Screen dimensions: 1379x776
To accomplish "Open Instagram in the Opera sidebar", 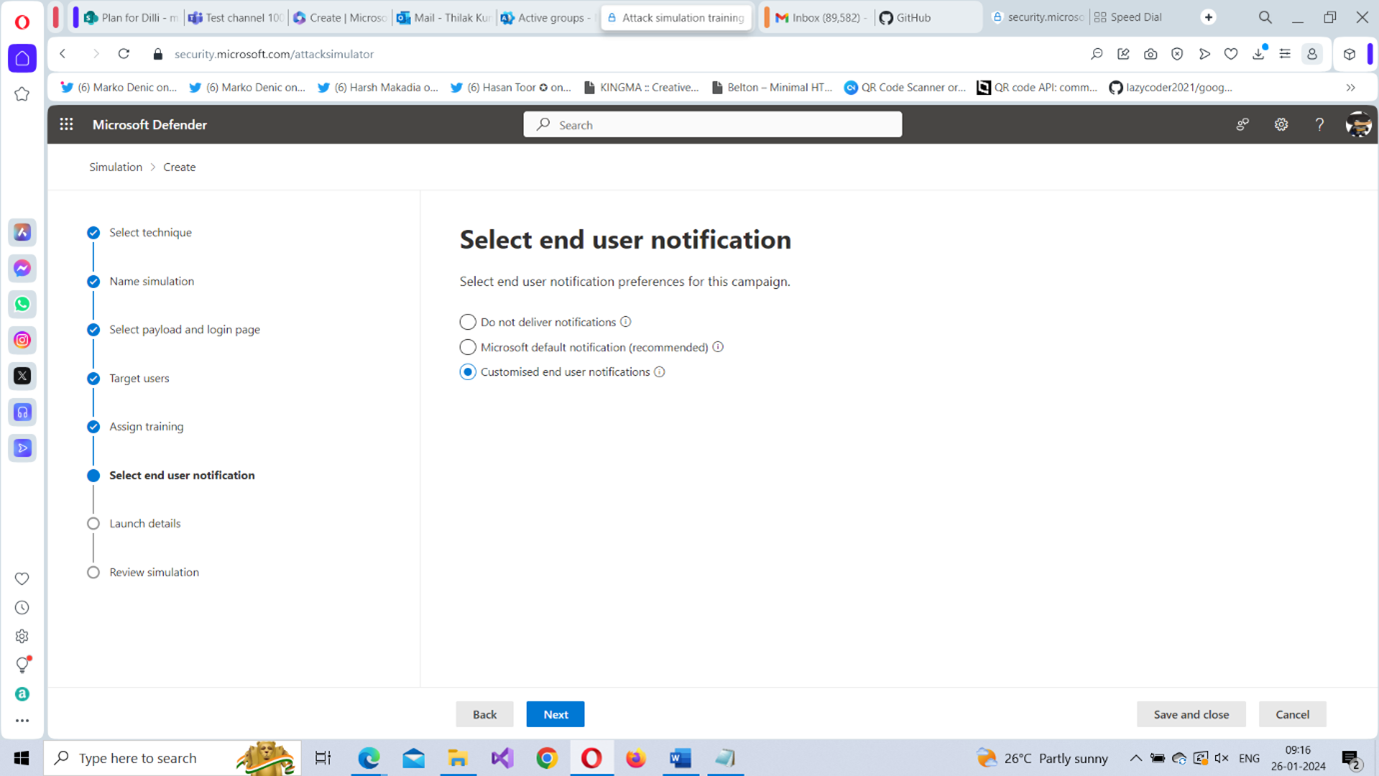I will coord(22,340).
